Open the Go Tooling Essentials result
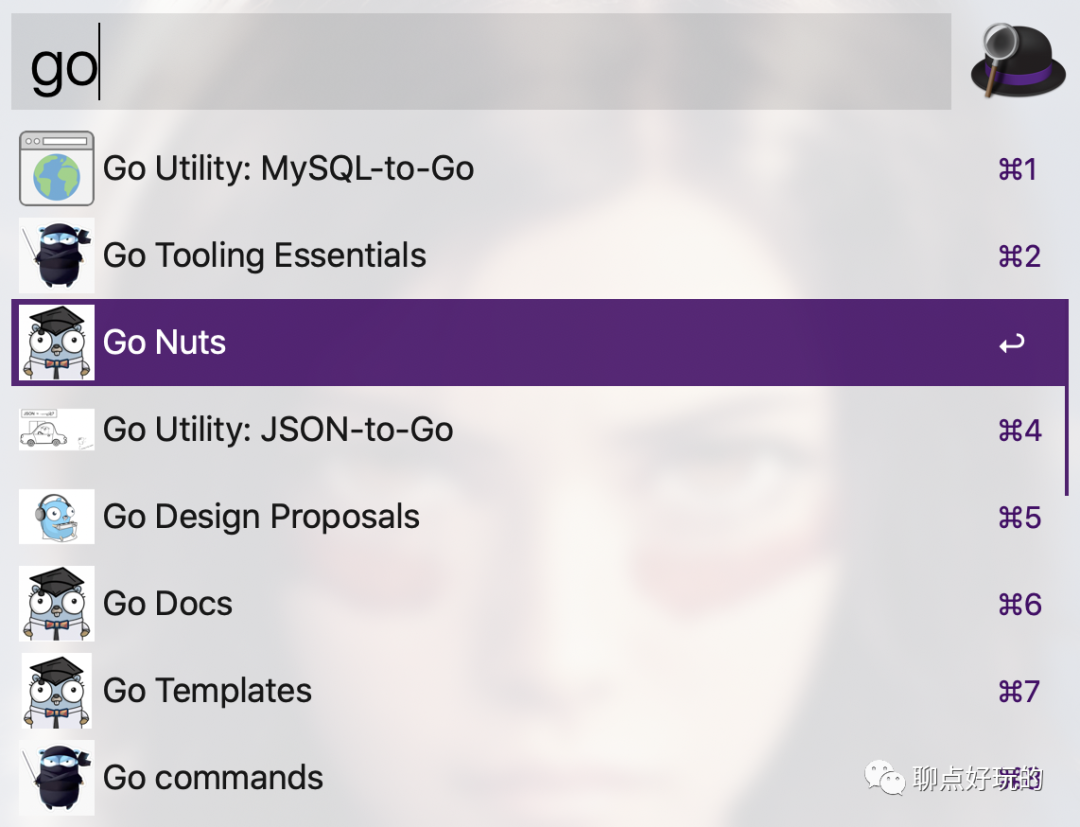1080x827 pixels. 539,255
